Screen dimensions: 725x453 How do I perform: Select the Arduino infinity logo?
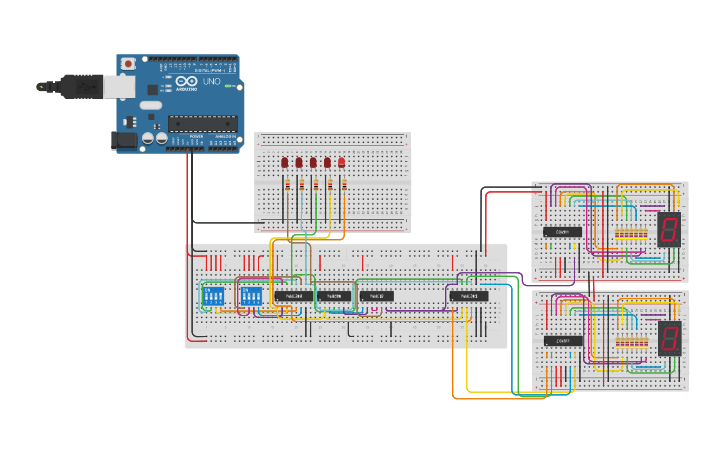coord(186,81)
